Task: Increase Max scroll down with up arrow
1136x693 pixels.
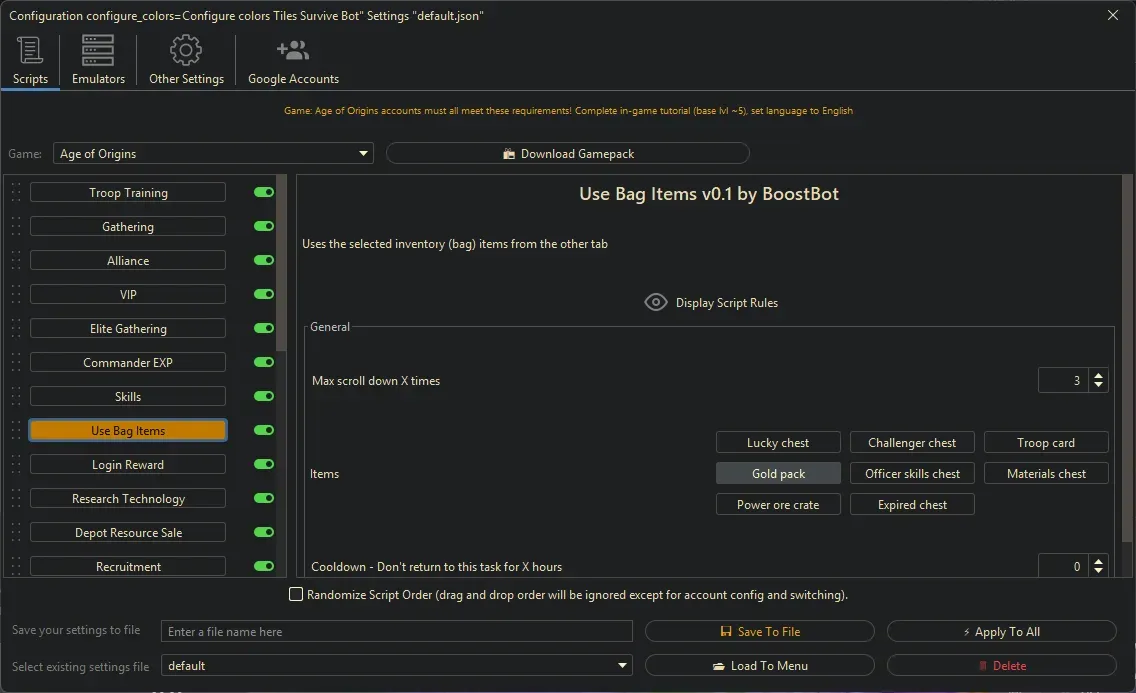Action: pos(1098,375)
